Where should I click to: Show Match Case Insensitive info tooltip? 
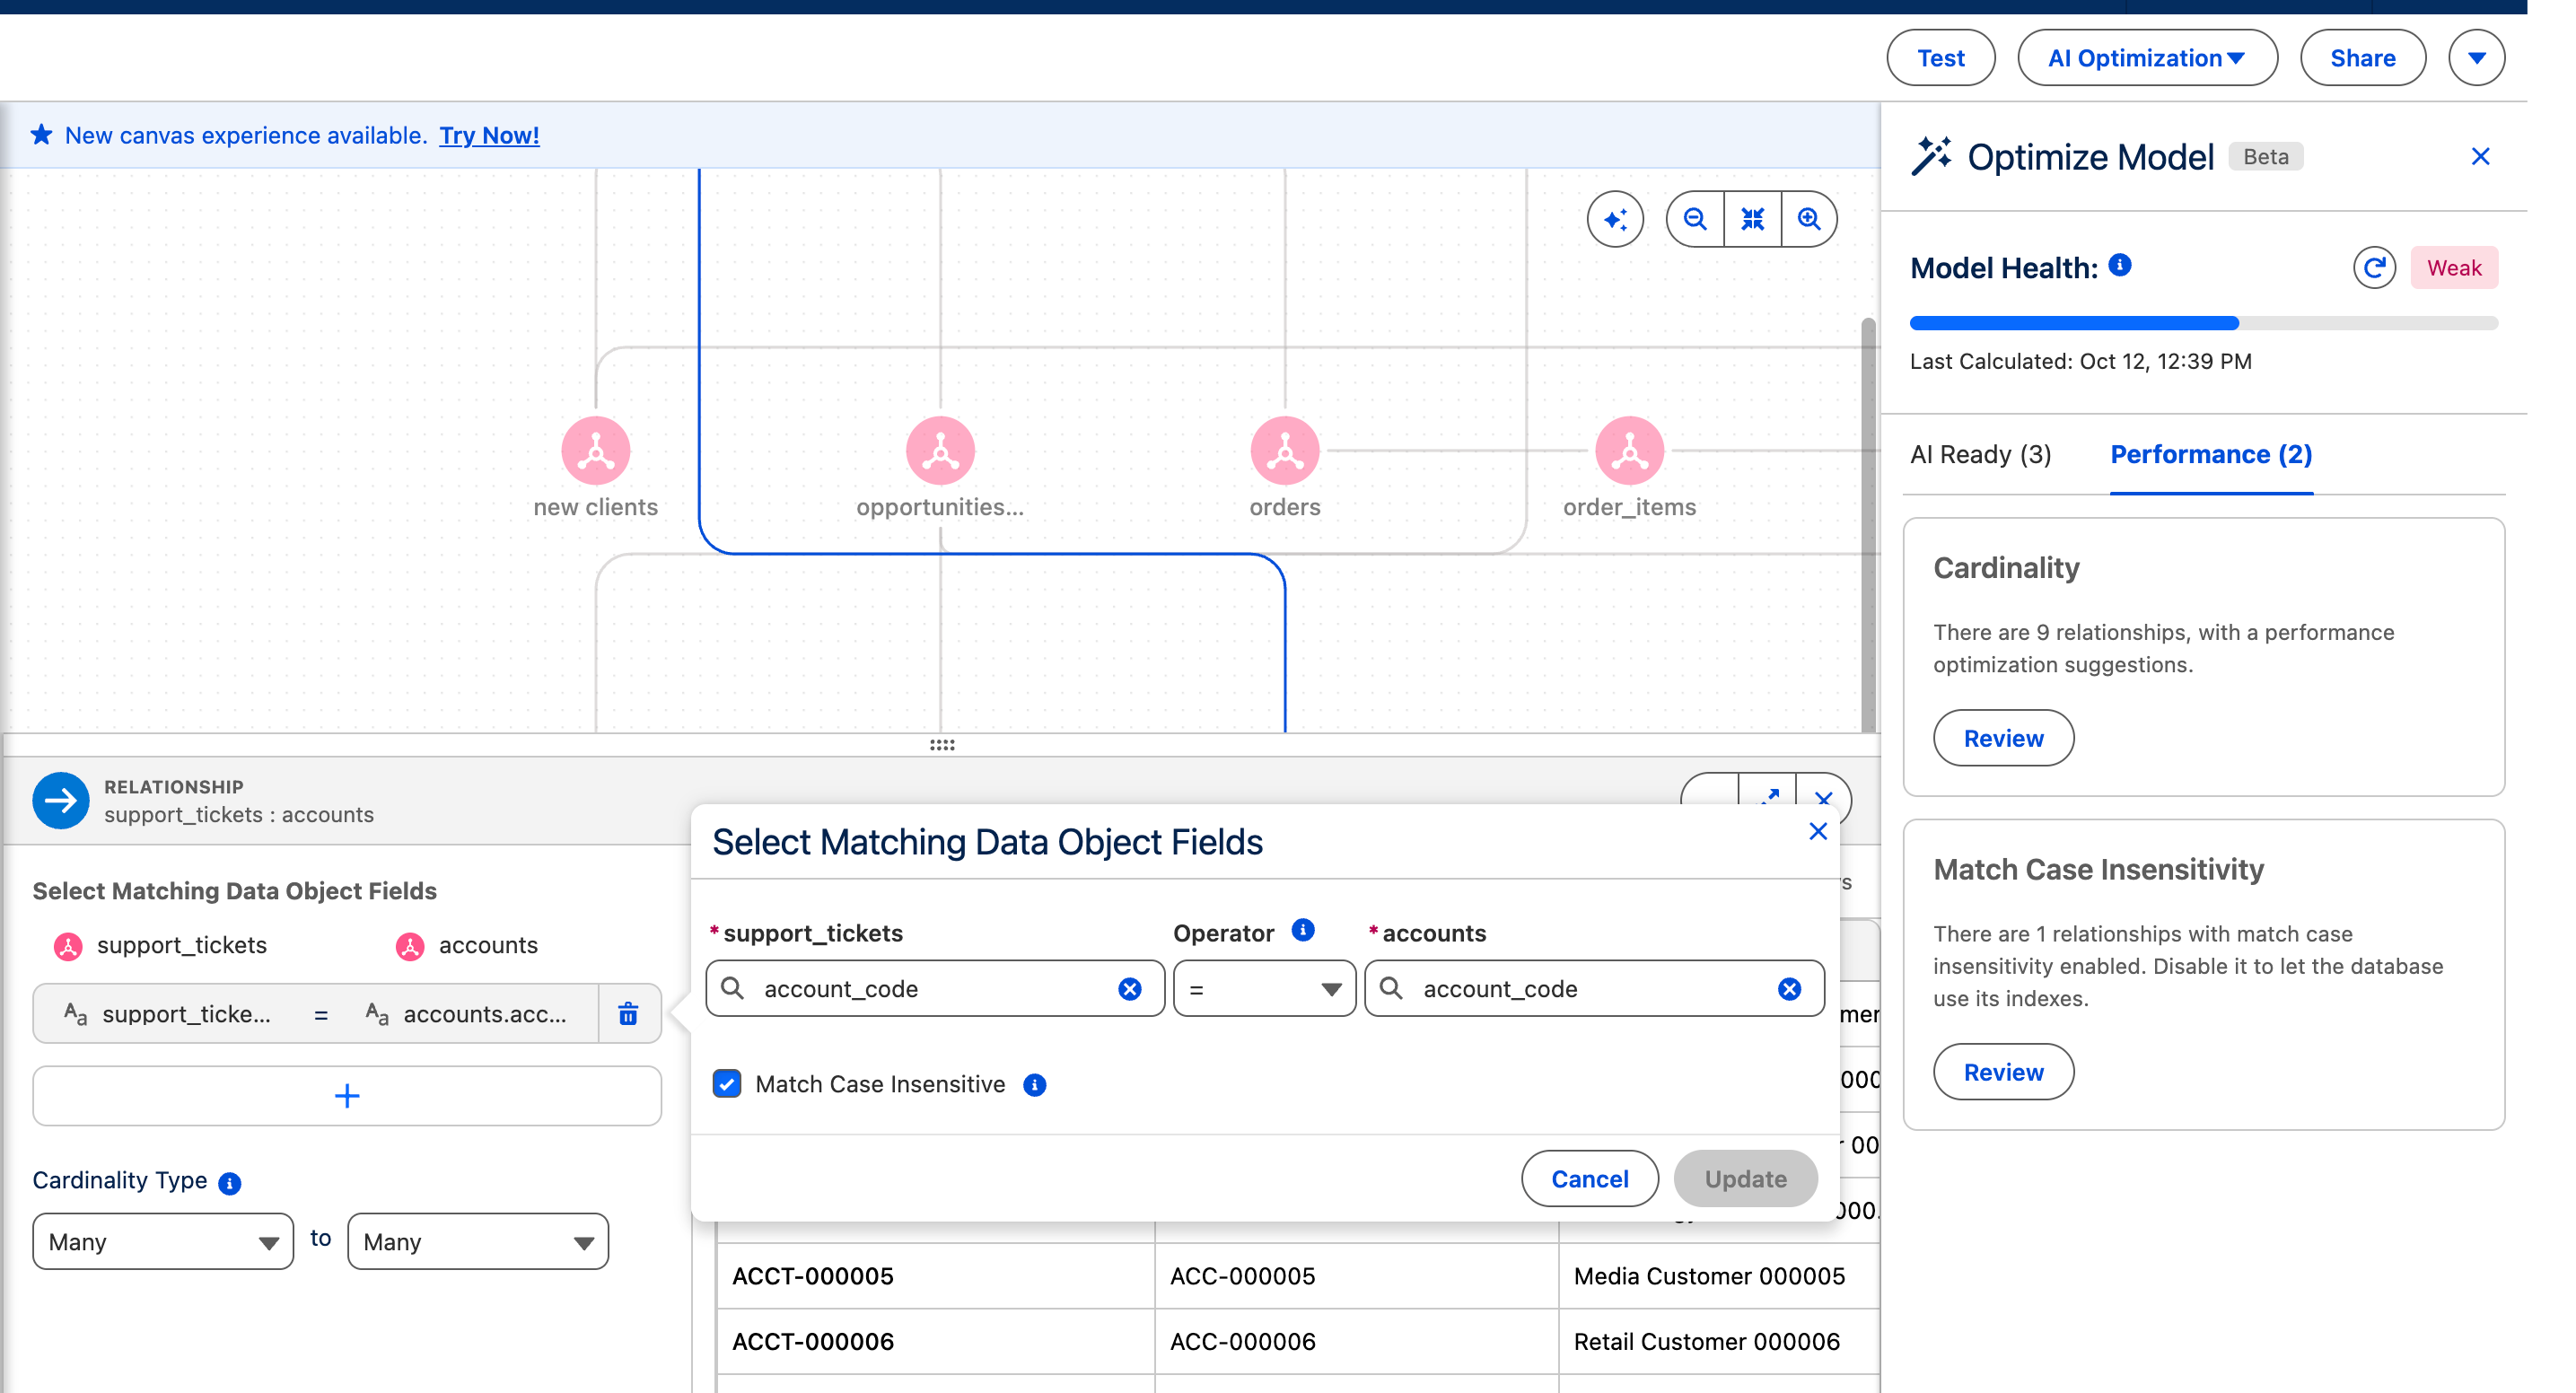(1035, 1085)
